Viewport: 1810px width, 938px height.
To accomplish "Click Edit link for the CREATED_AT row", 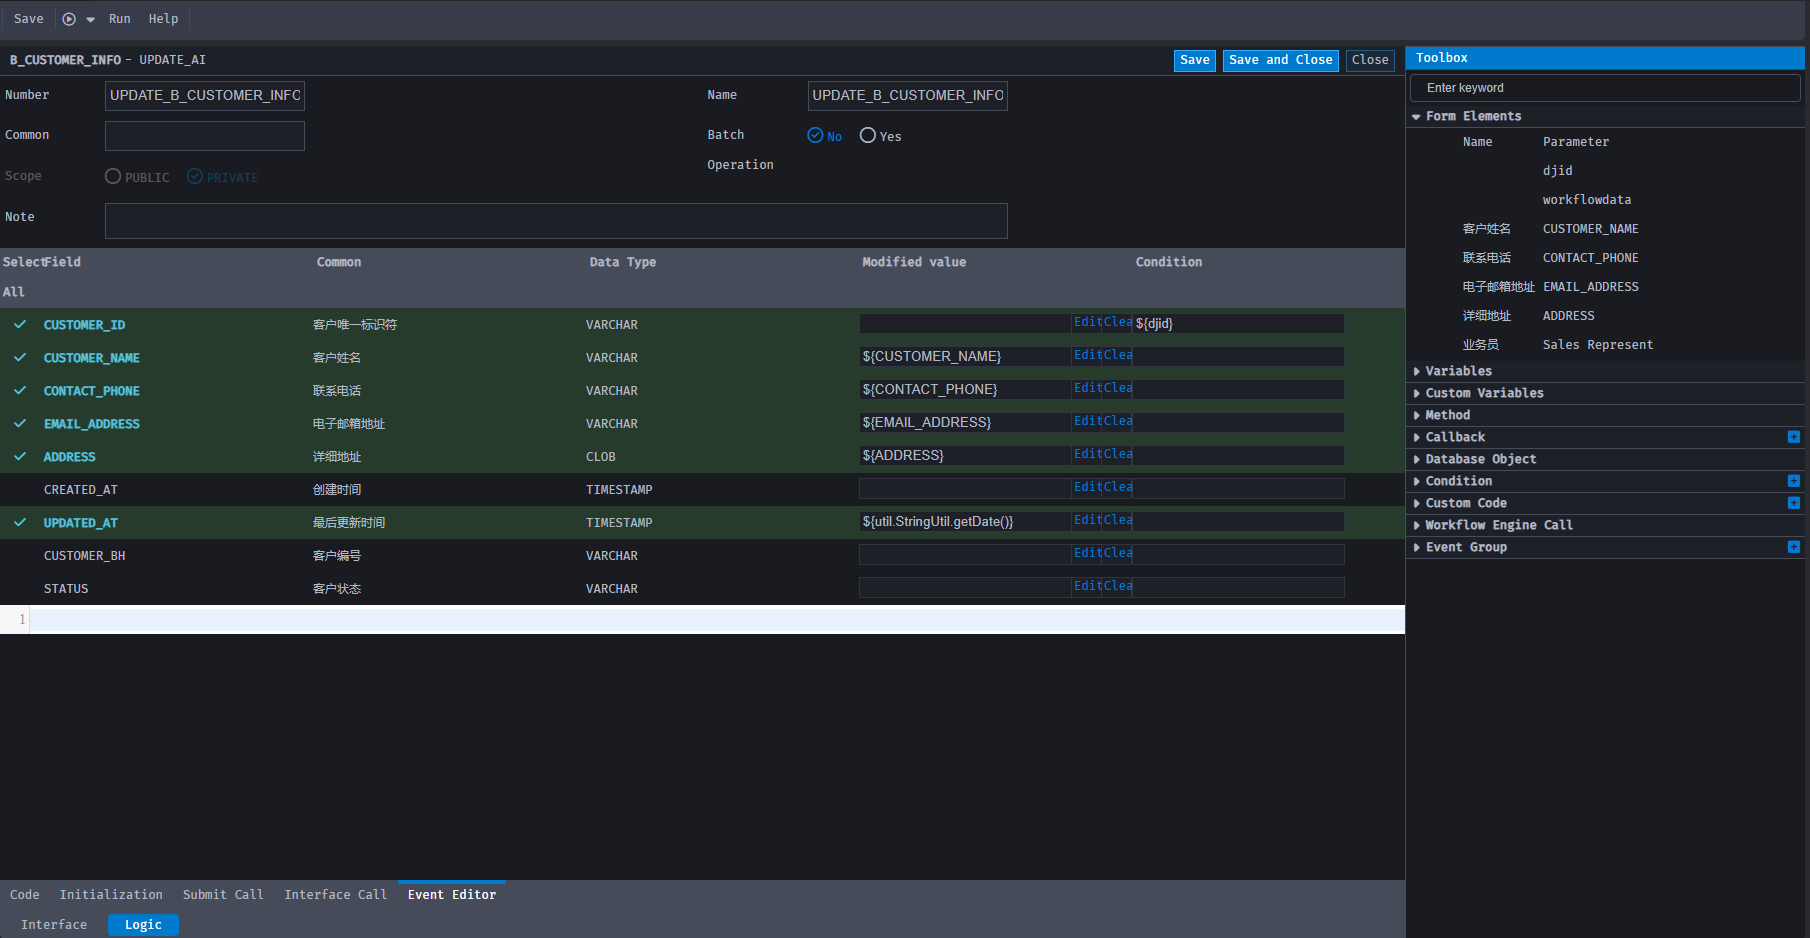I will 1087,488.
